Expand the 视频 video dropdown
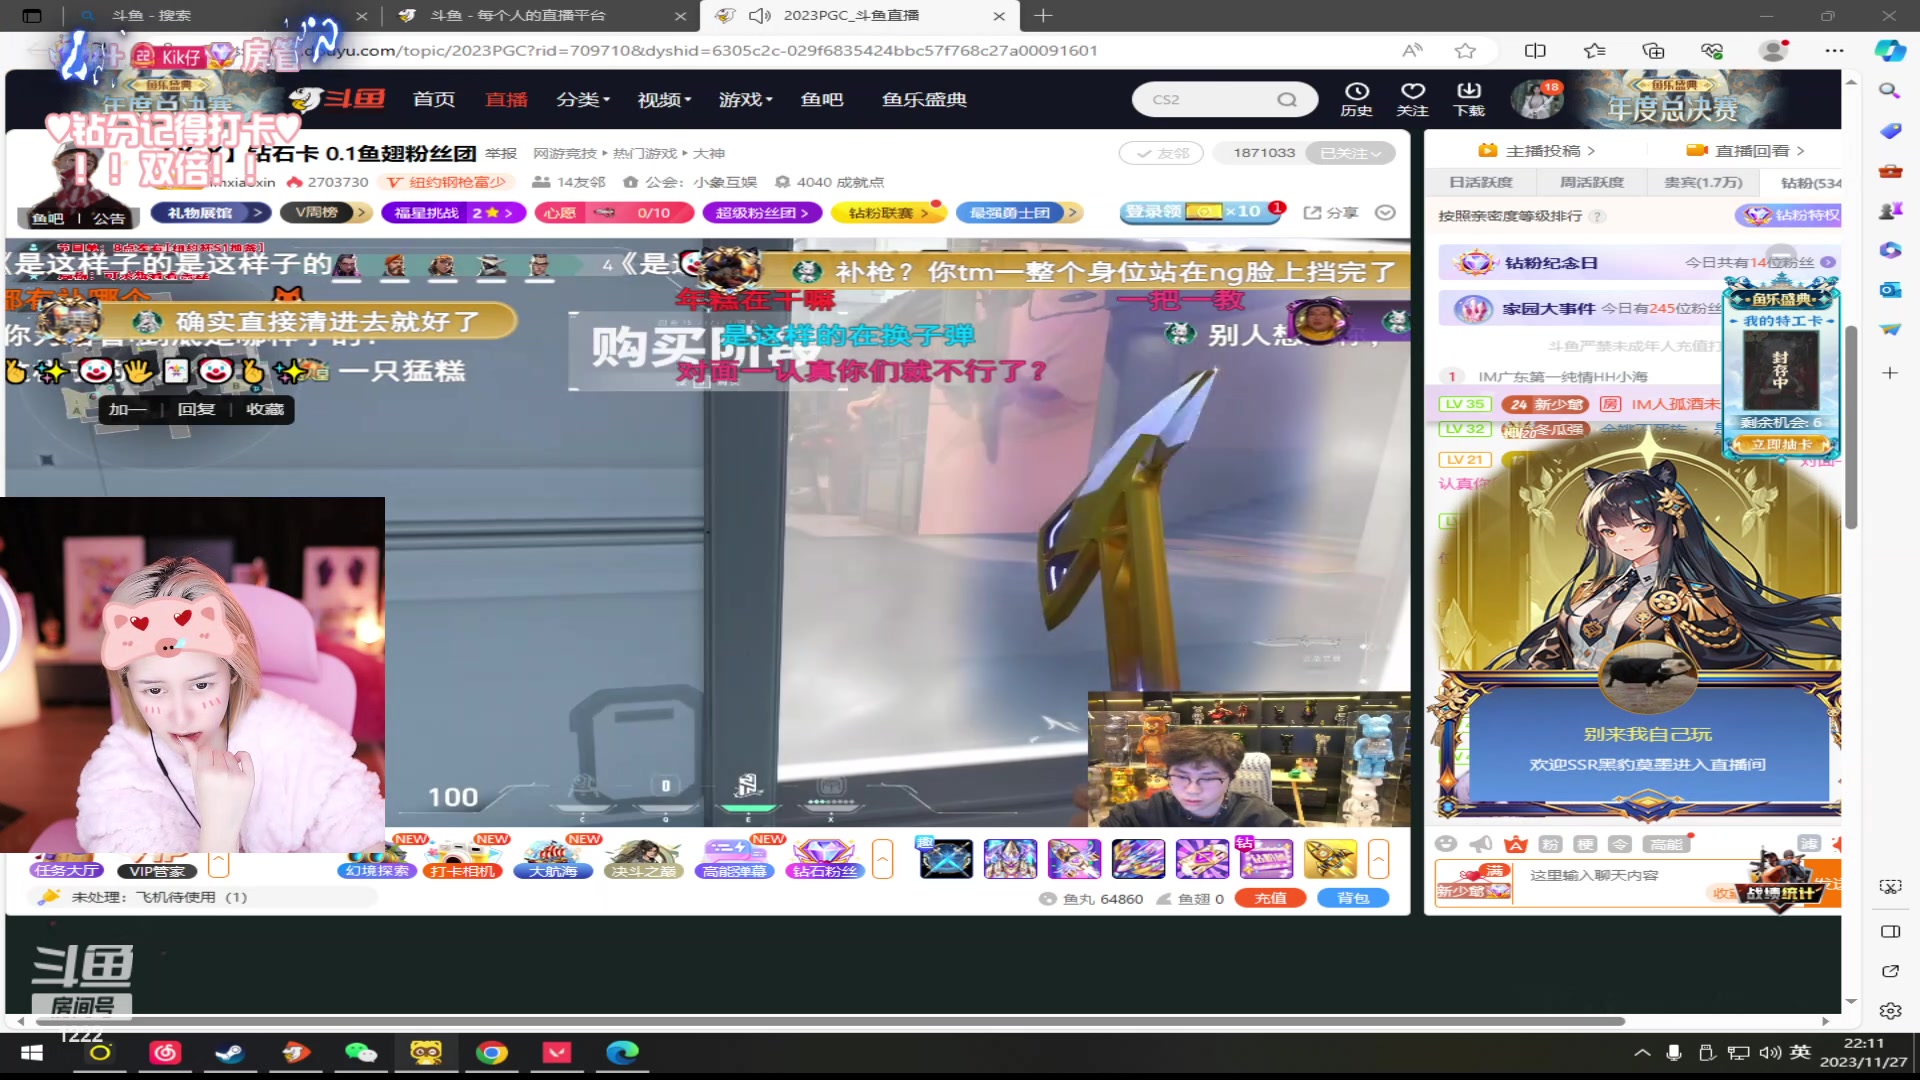The height and width of the screenshot is (1080, 1920). pyautogui.click(x=664, y=99)
